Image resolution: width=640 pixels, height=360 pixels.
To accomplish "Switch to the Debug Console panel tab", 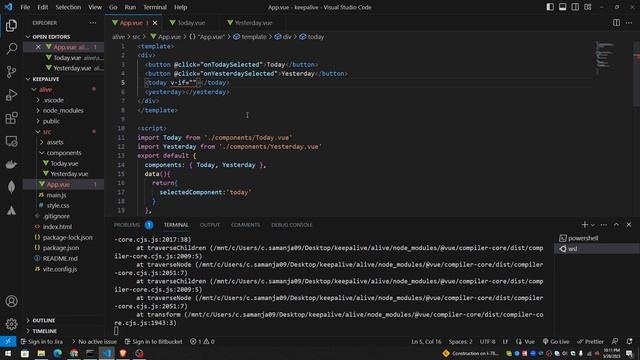I will [292, 225].
